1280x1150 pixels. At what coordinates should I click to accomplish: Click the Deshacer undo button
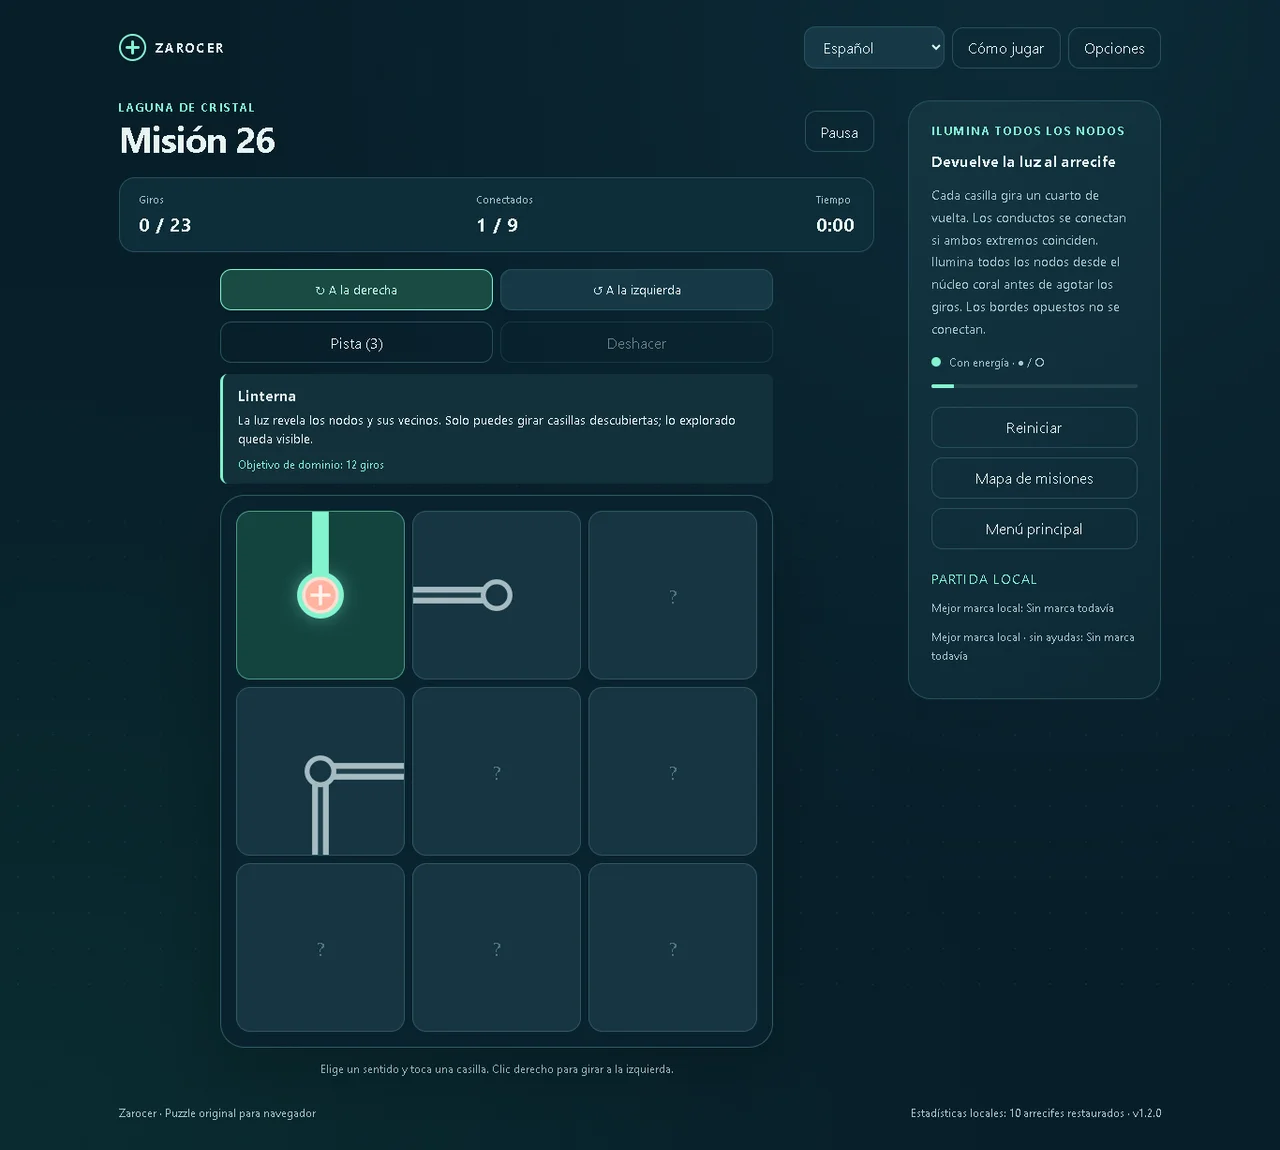click(x=636, y=343)
